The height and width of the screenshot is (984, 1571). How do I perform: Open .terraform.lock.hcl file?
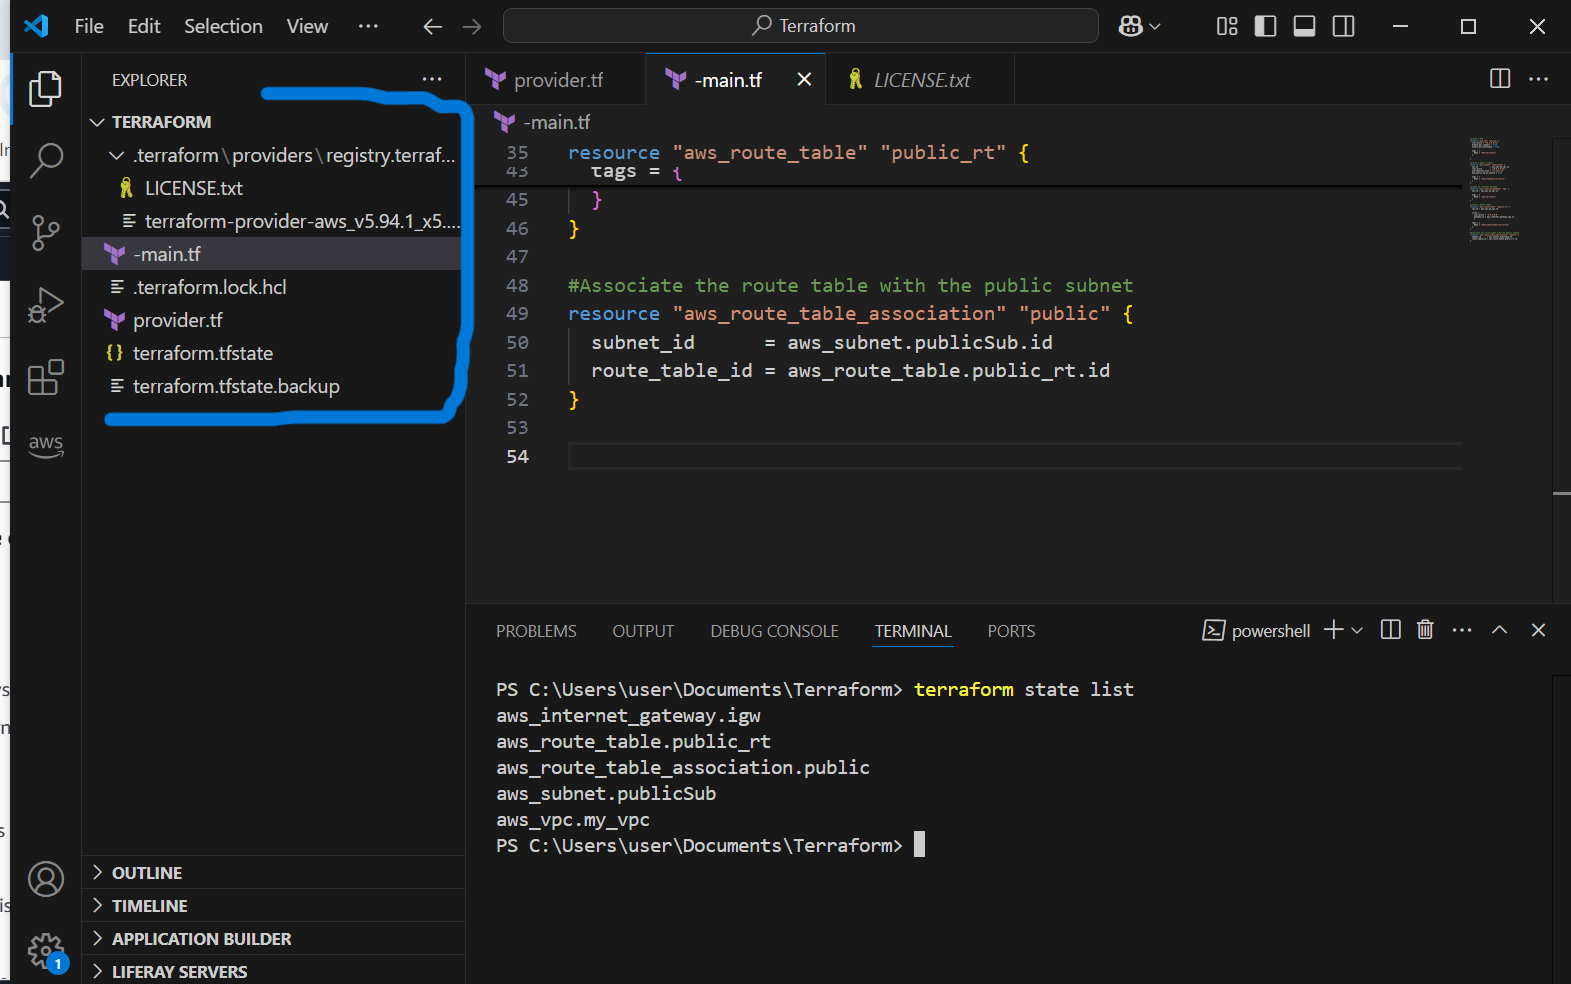point(272,287)
